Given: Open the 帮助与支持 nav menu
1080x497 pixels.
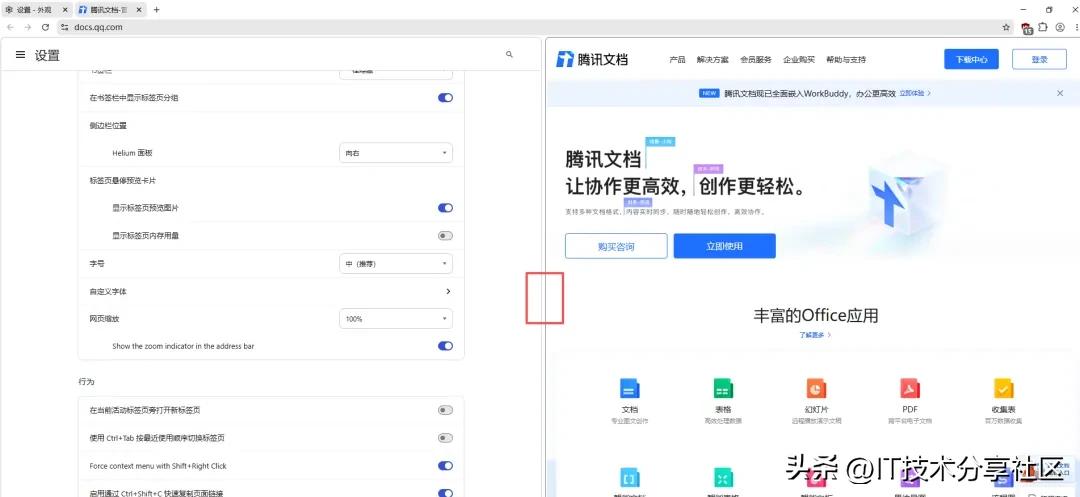Looking at the screenshot, I should pyautogui.click(x=846, y=60).
